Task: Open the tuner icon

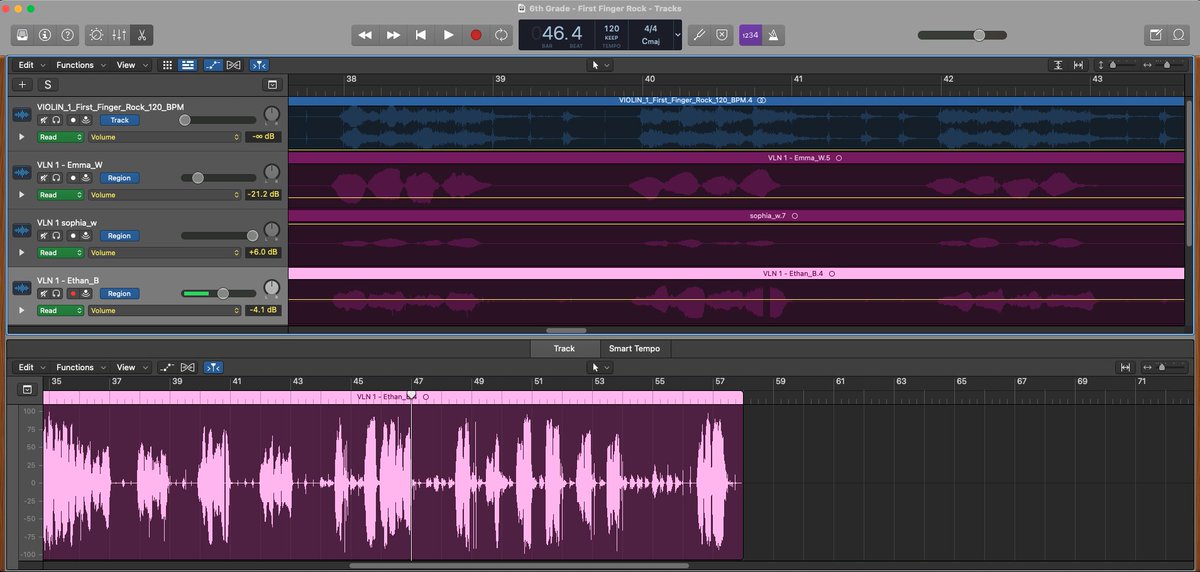Action: click(700, 34)
